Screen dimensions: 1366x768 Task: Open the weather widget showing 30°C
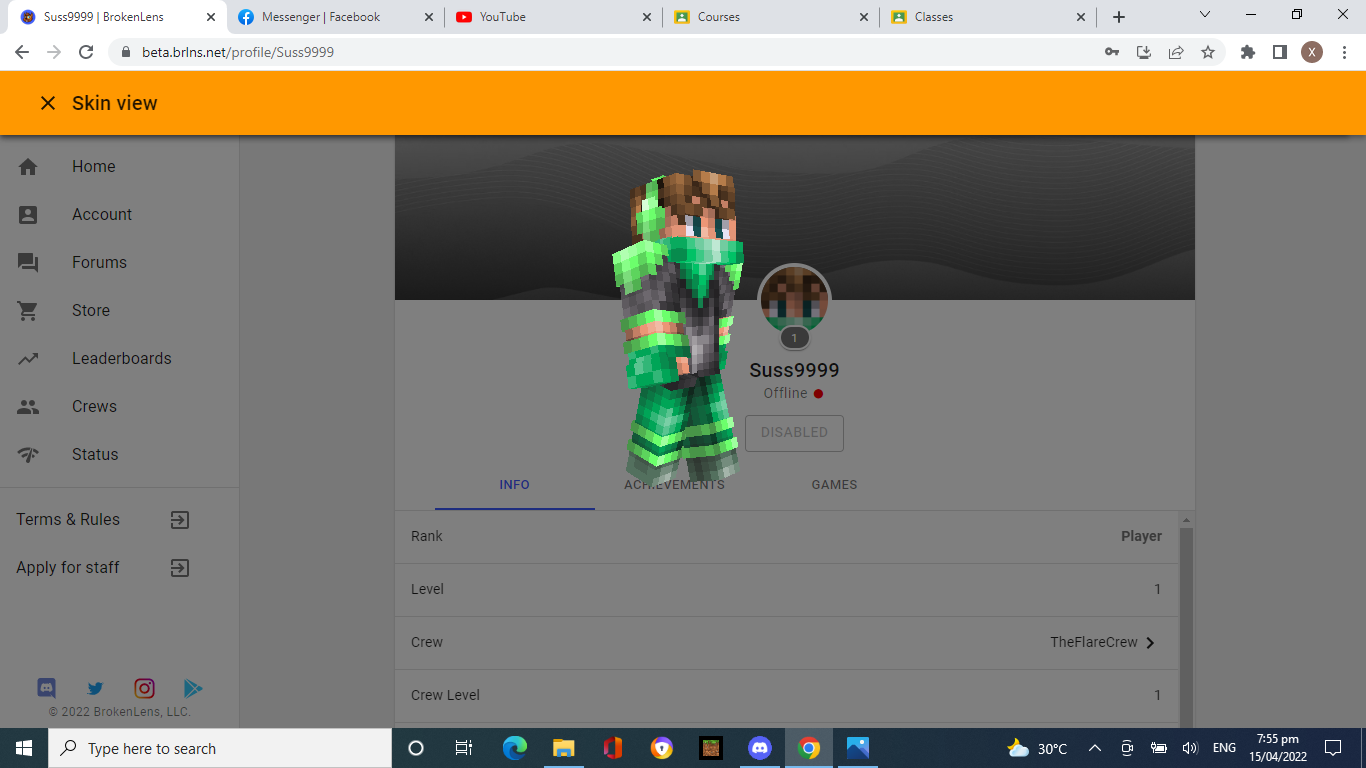pos(1038,748)
